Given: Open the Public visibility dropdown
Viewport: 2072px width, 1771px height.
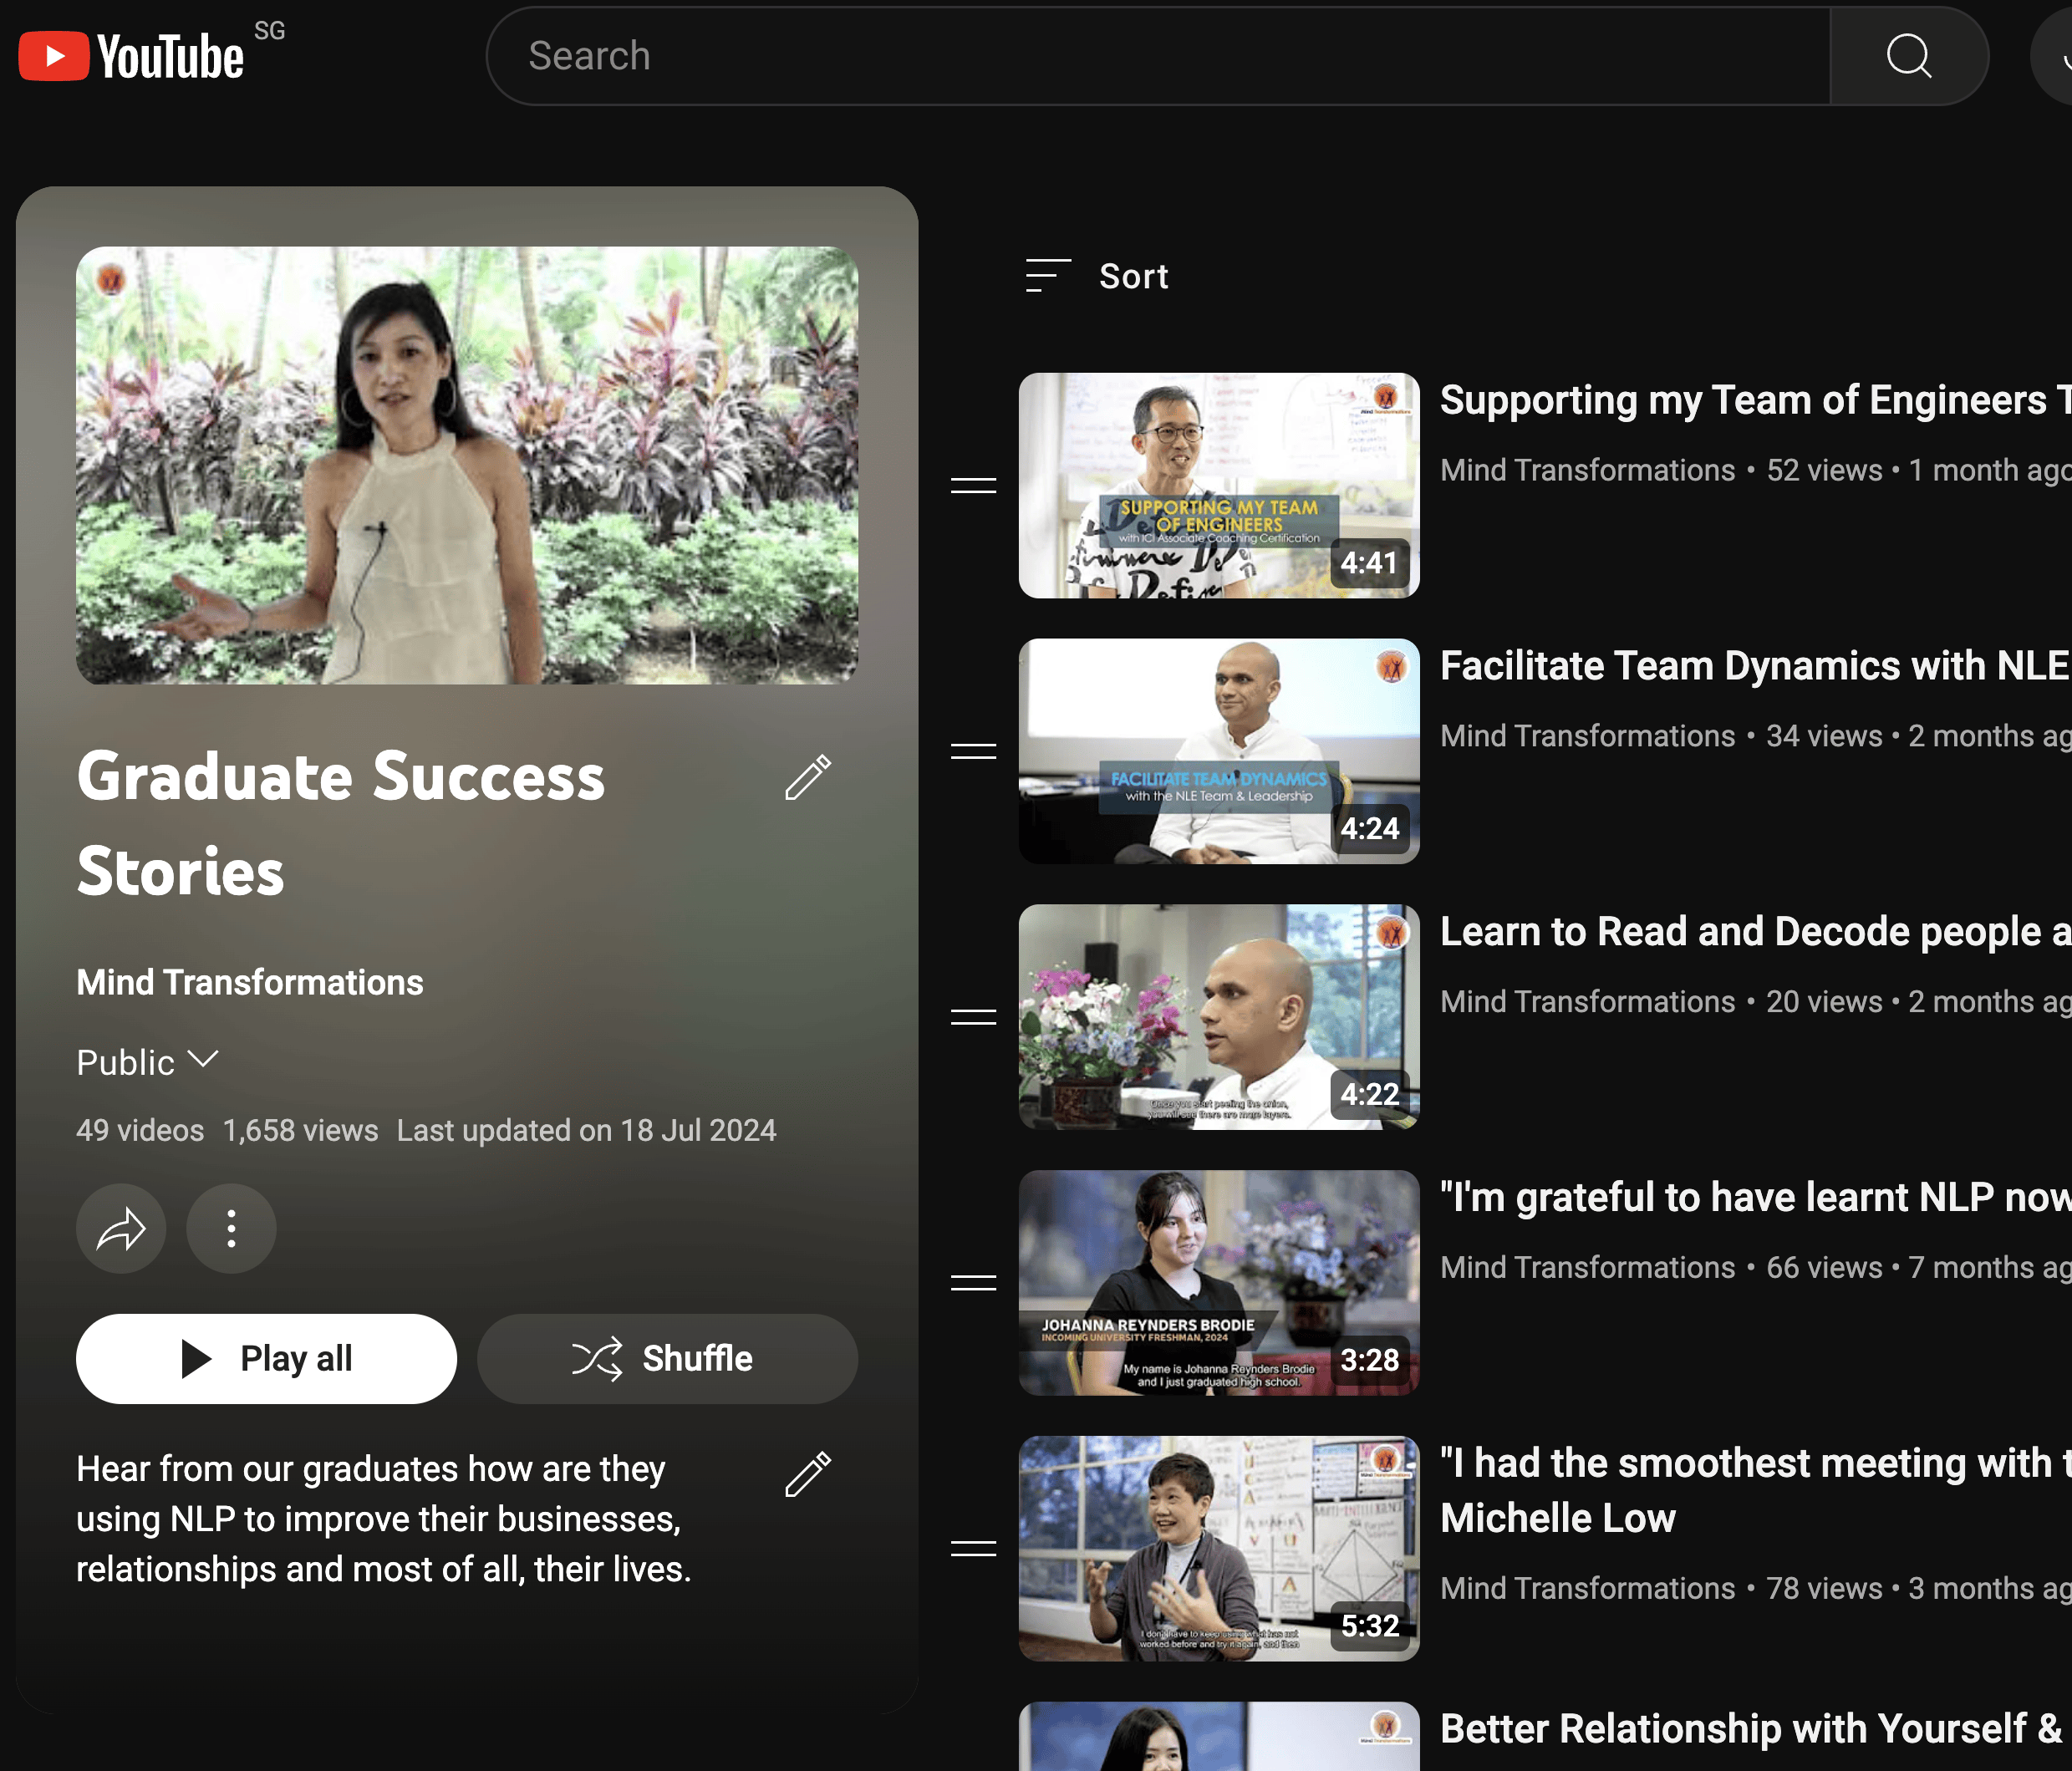Looking at the screenshot, I should pos(148,1062).
